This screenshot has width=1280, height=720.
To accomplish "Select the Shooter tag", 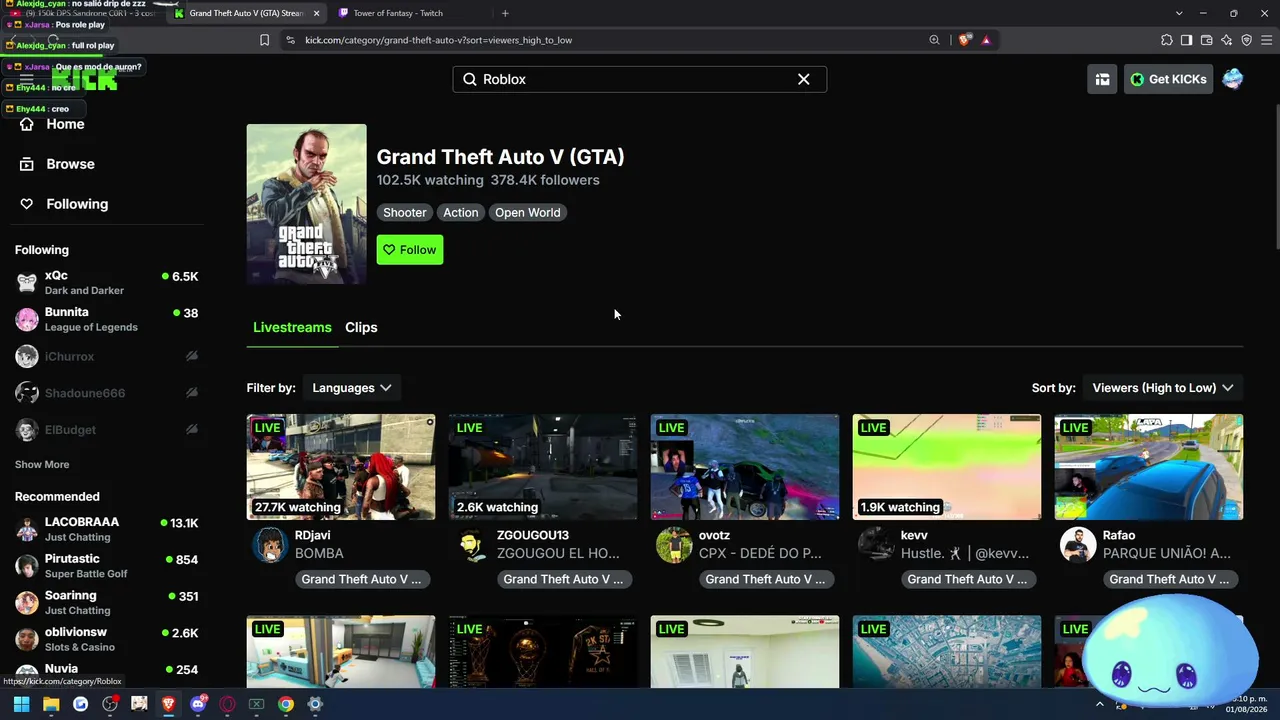I will point(405,212).
